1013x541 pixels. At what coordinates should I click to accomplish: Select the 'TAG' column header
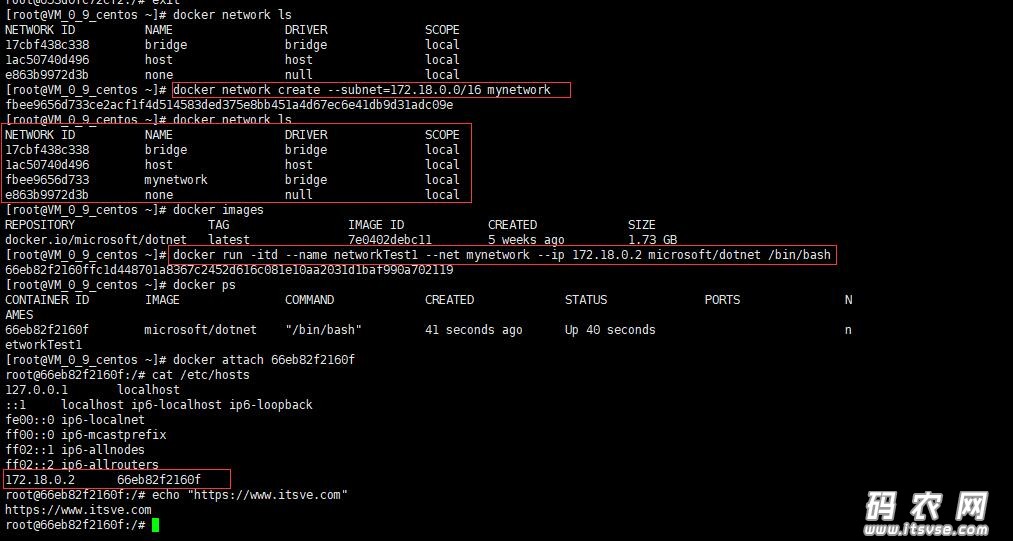coord(218,225)
